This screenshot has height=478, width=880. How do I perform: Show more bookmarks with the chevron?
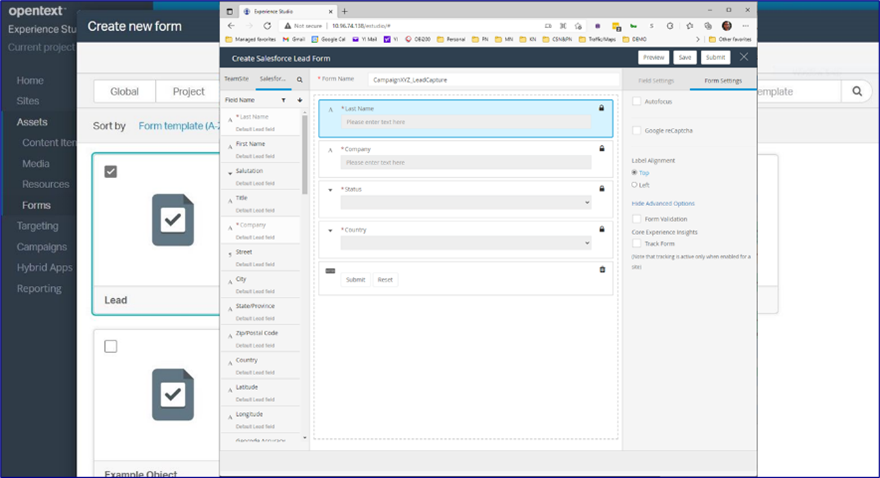coord(698,39)
